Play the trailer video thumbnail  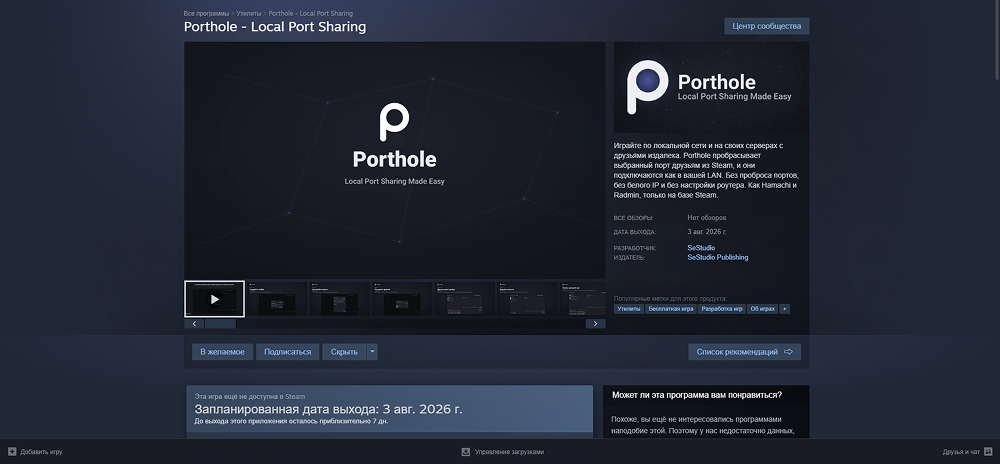pos(214,299)
